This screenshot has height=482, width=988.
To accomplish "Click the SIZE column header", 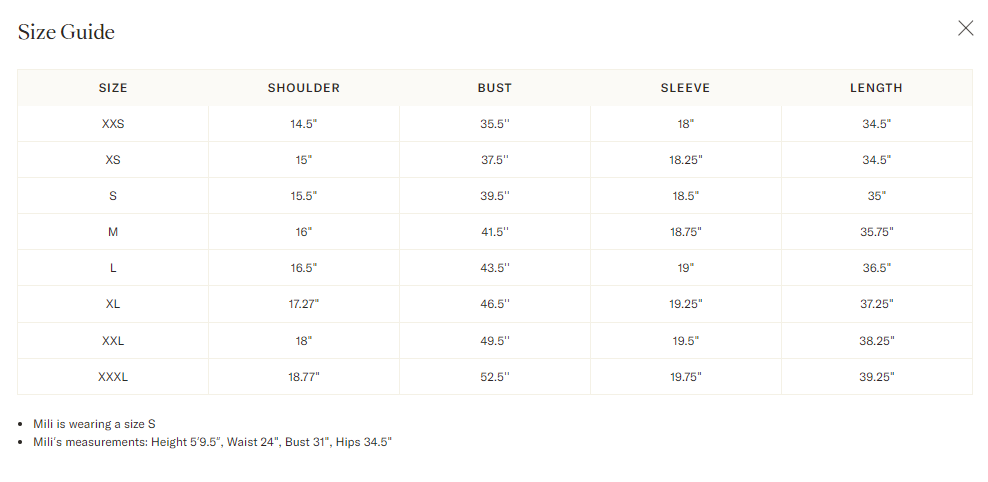I will 113,88.
